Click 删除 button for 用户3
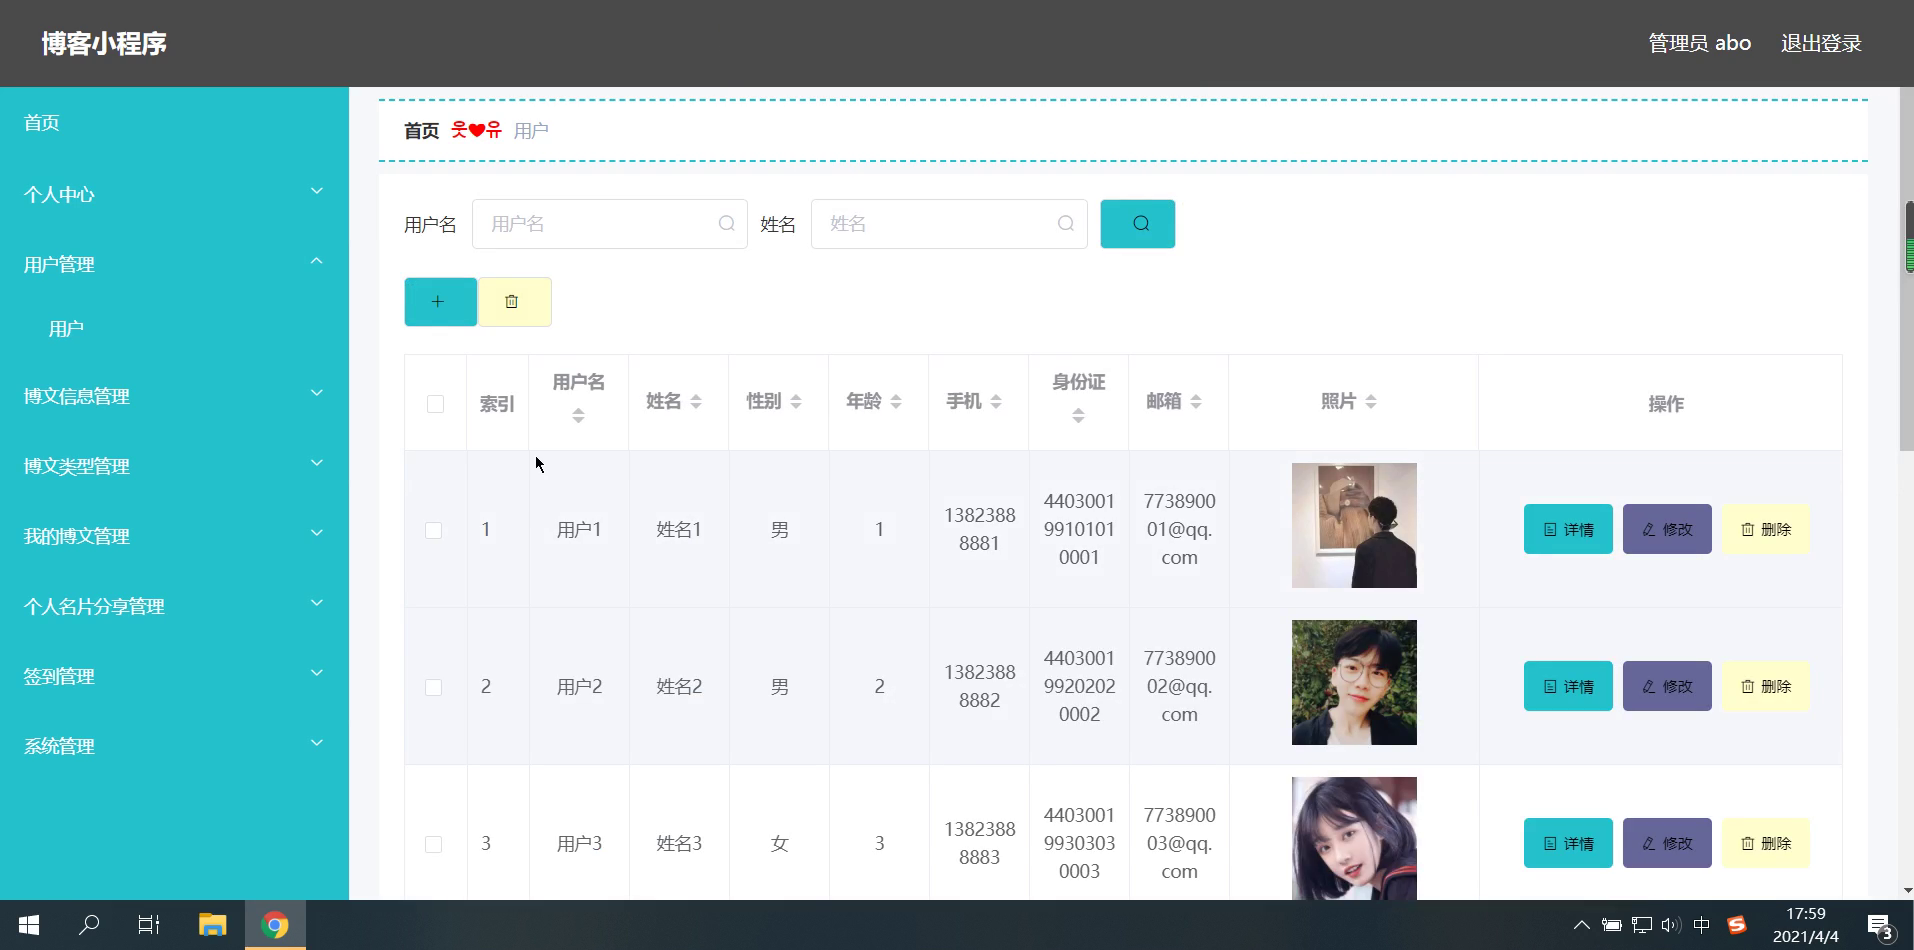This screenshot has height=950, width=1914. pyautogui.click(x=1766, y=843)
